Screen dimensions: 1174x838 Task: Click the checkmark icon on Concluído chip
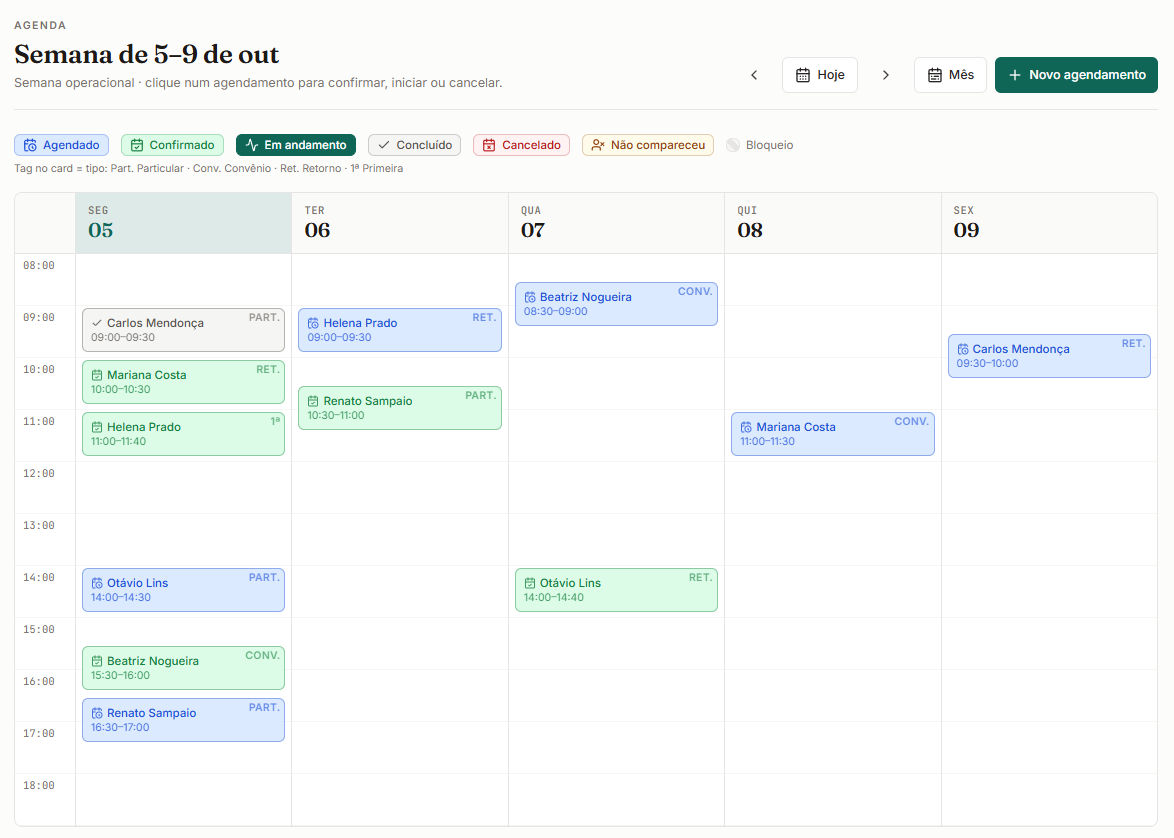(384, 145)
